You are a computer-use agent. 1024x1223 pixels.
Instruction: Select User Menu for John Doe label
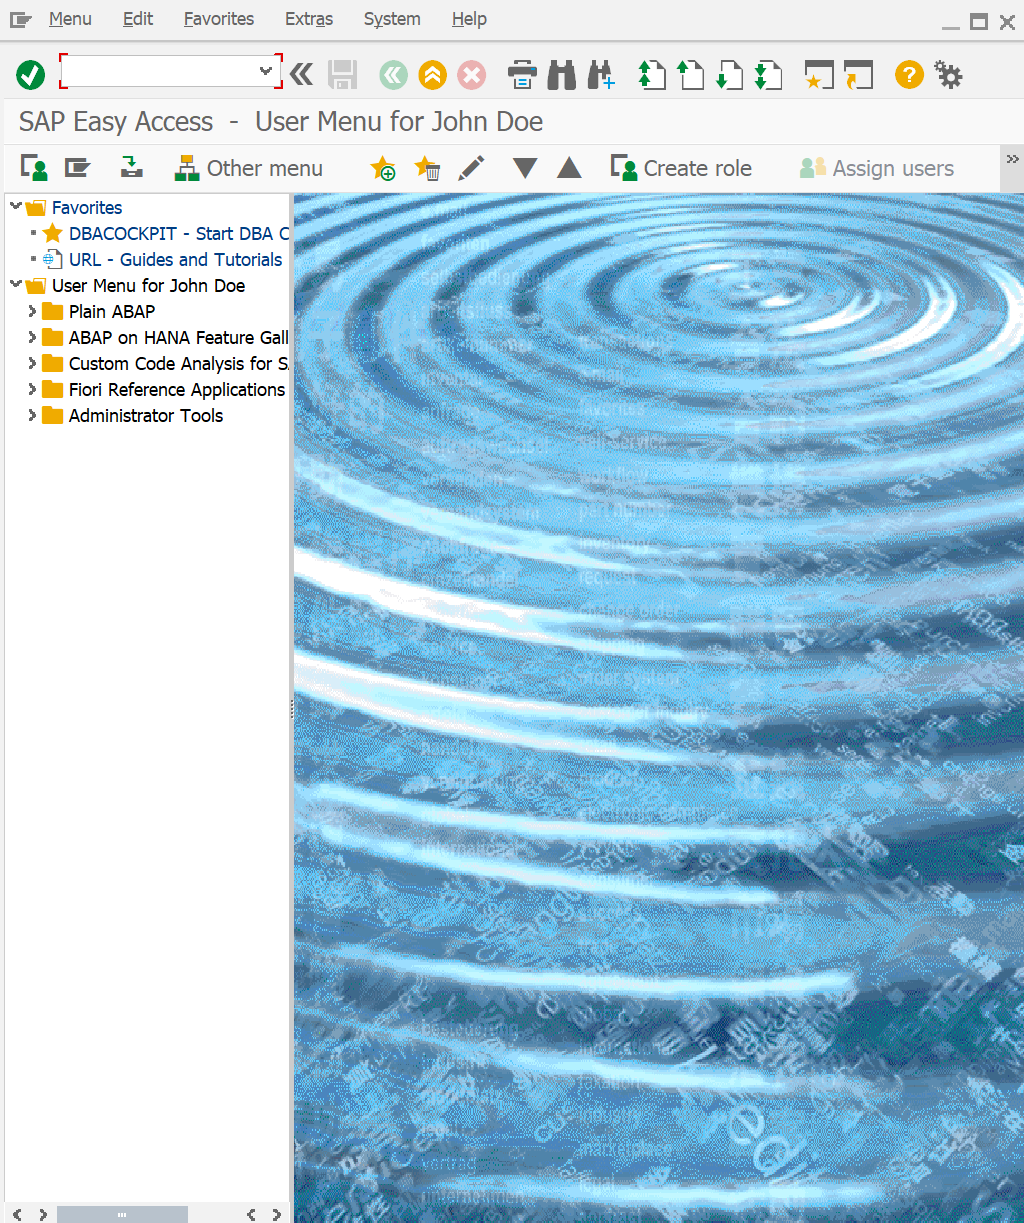(148, 285)
